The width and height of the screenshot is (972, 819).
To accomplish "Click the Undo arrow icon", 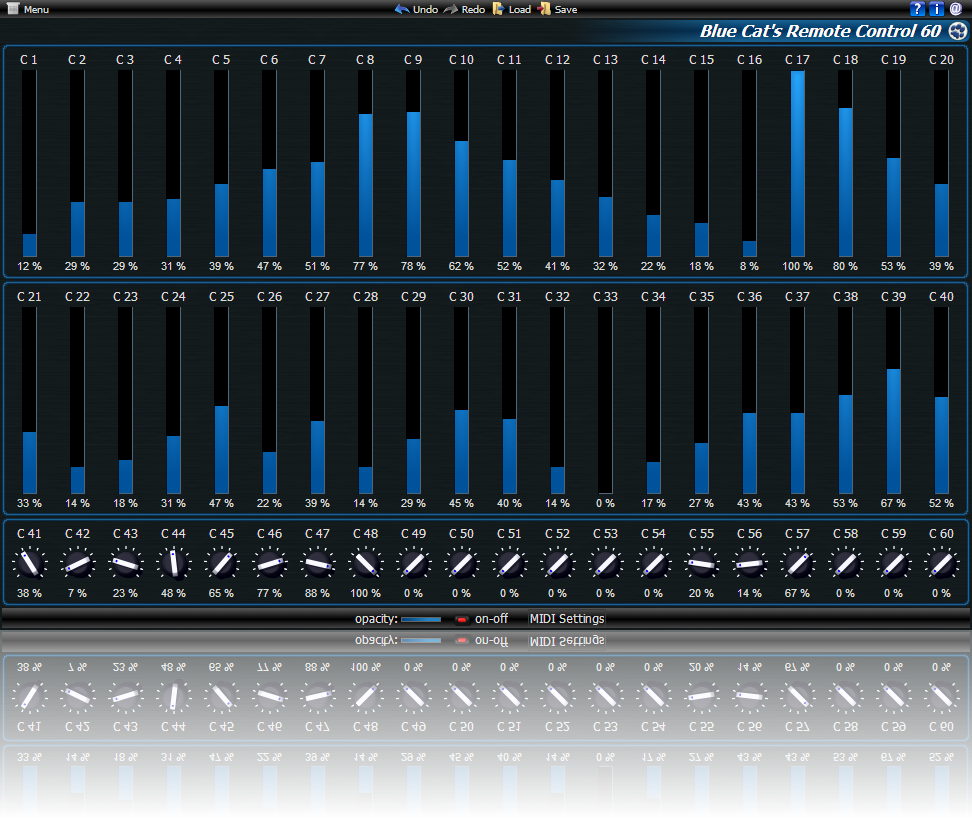I will (x=402, y=9).
